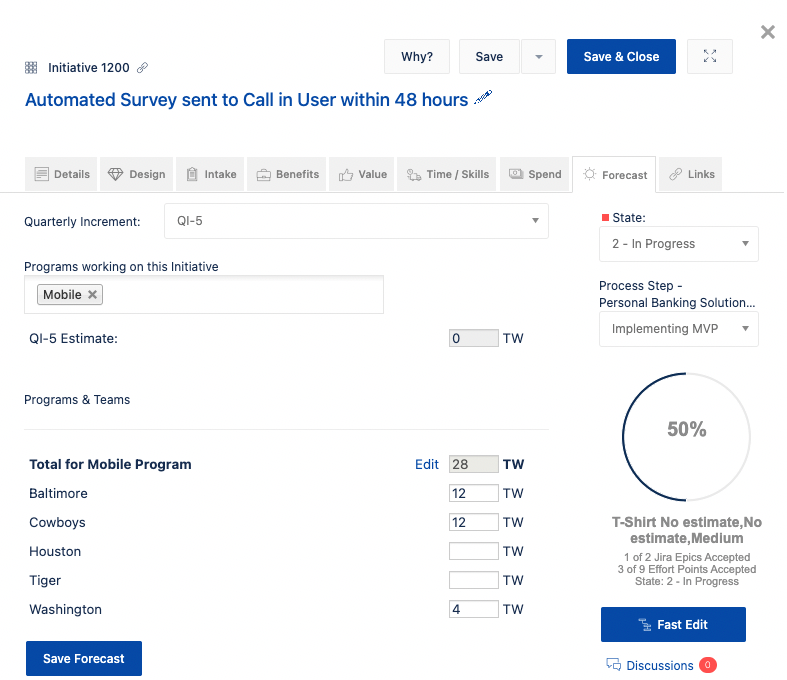The width and height of the screenshot is (787, 680).
Task: Select the Forecast tab
Action: (x=614, y=175)
